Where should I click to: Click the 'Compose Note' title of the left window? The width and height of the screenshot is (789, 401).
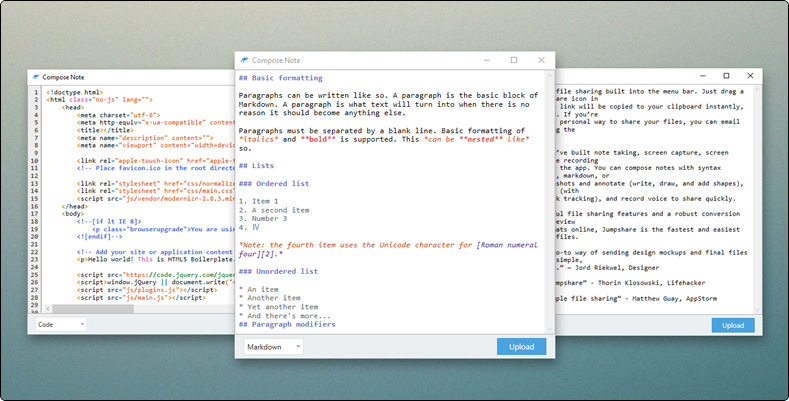pyautogui.click(x=63, y=77)
